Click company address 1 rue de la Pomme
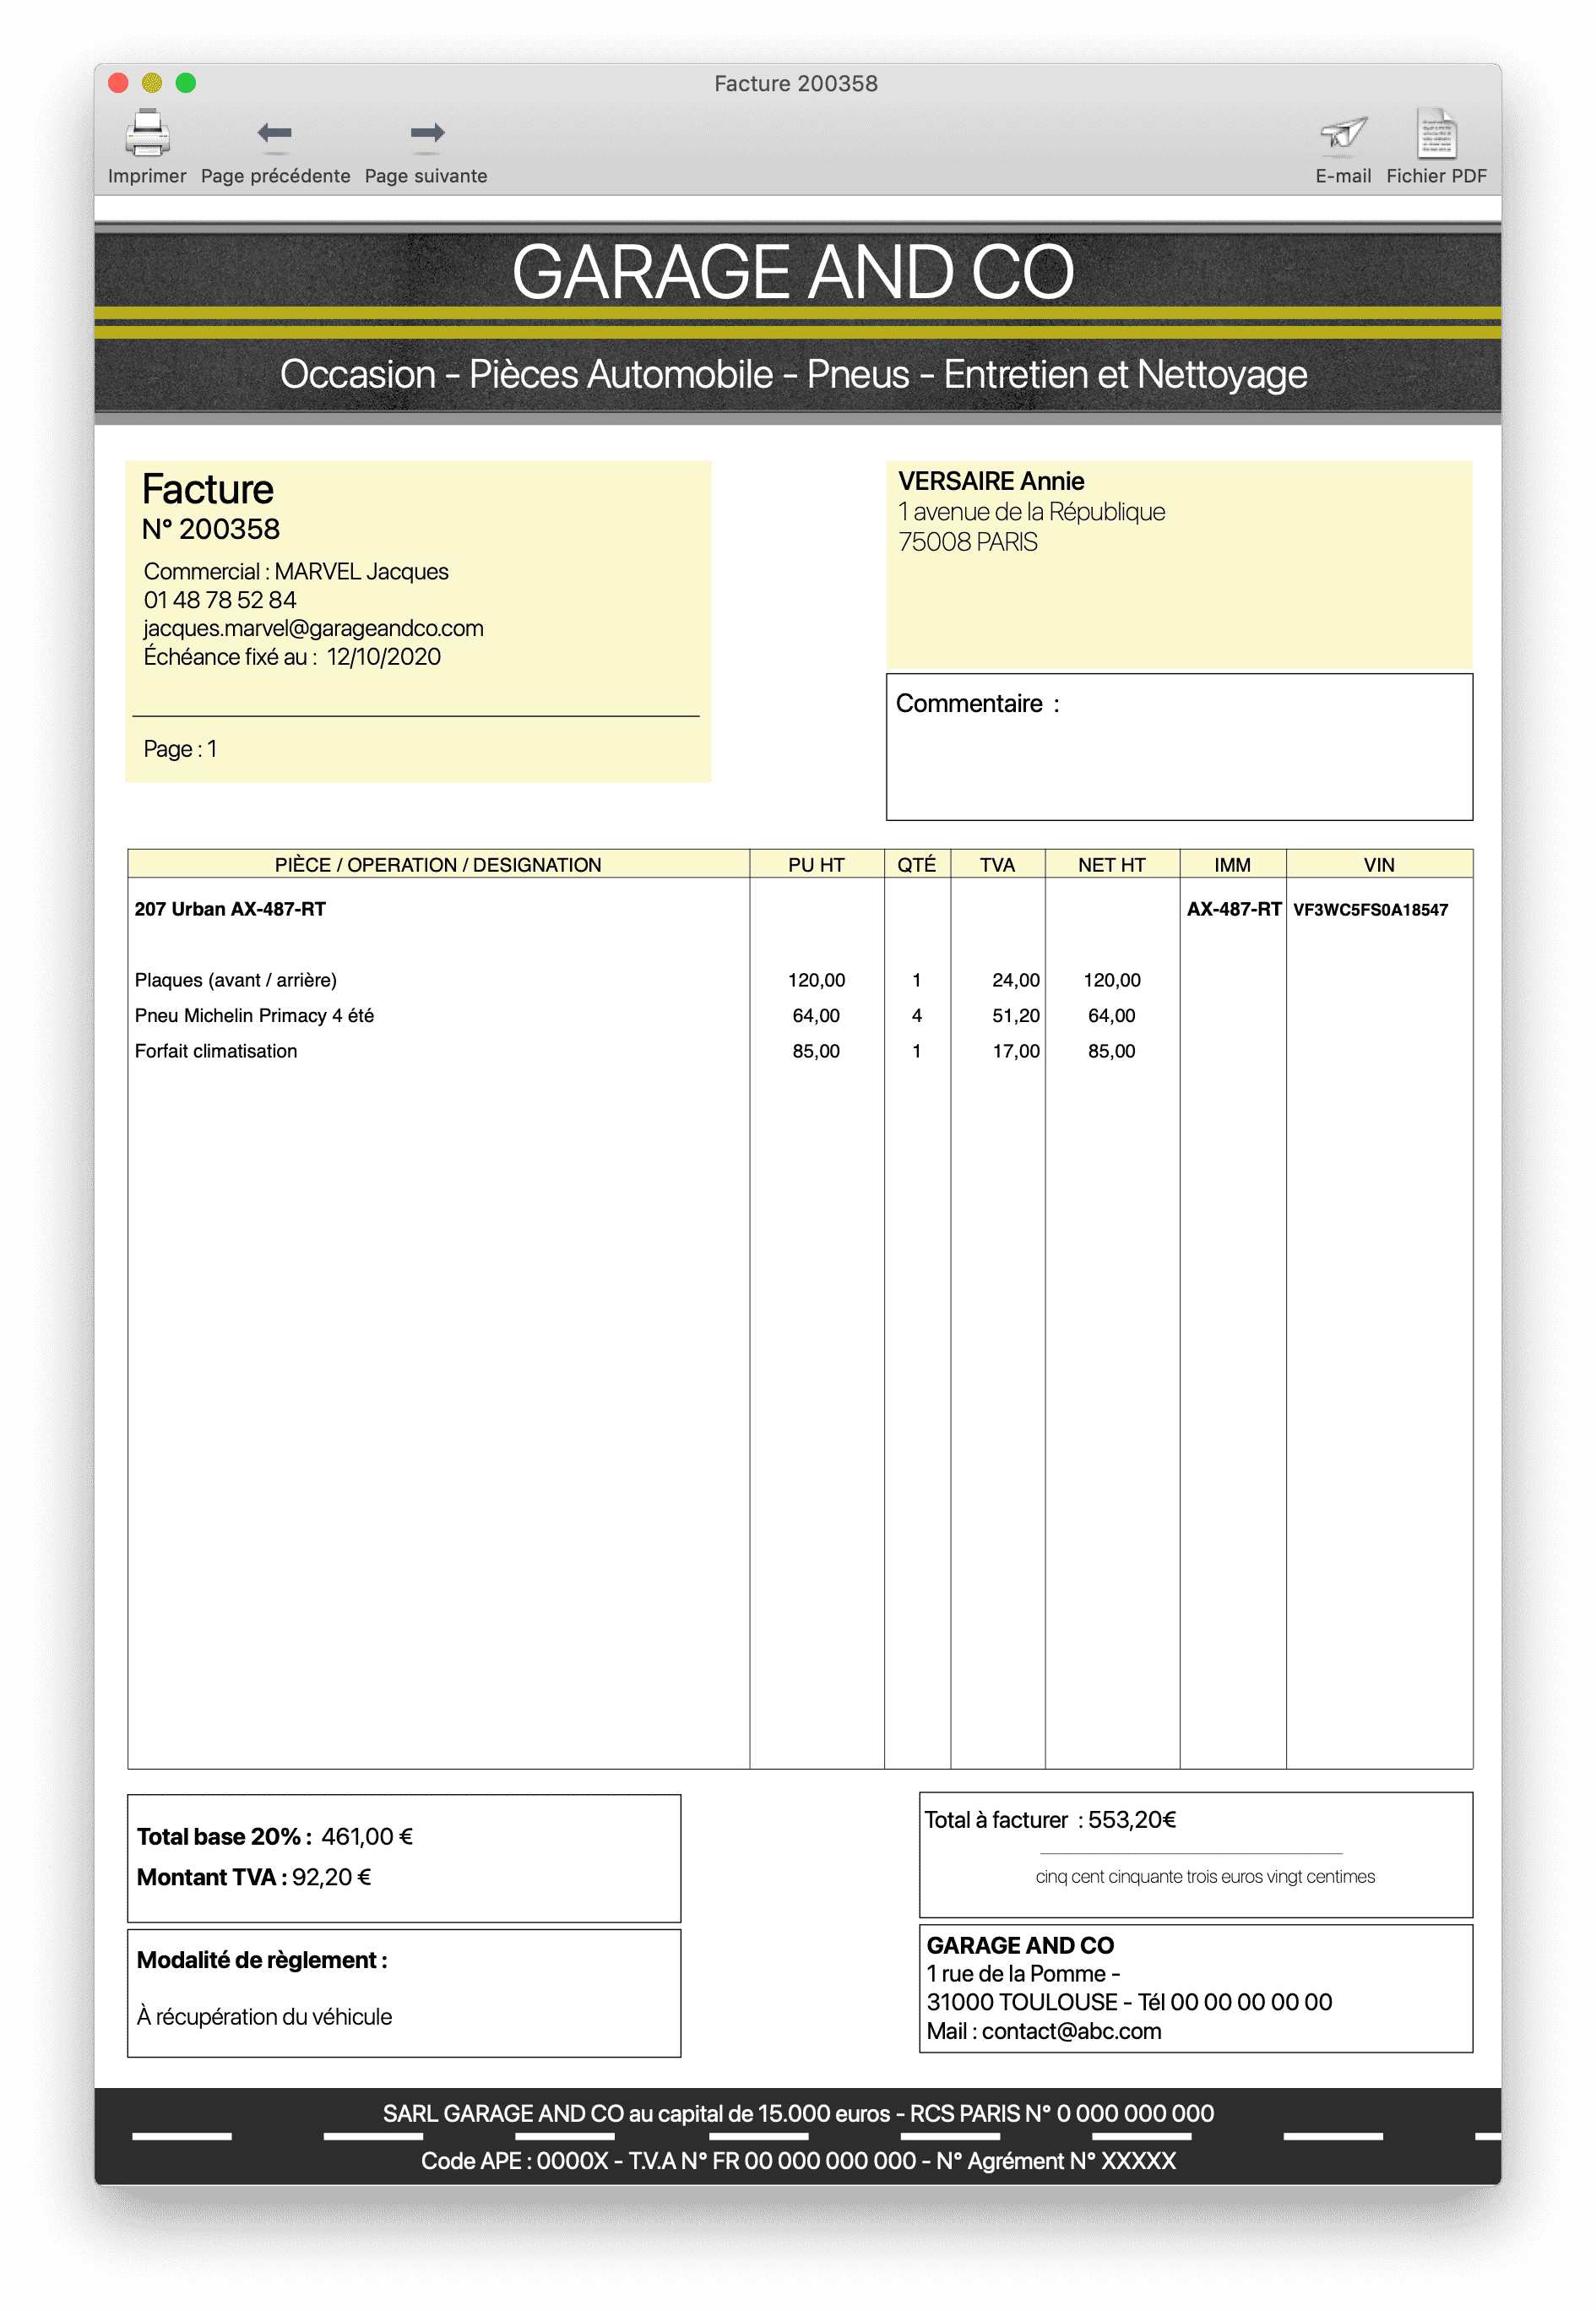This screenshot has width=1596, height=2311. 1023,1974
